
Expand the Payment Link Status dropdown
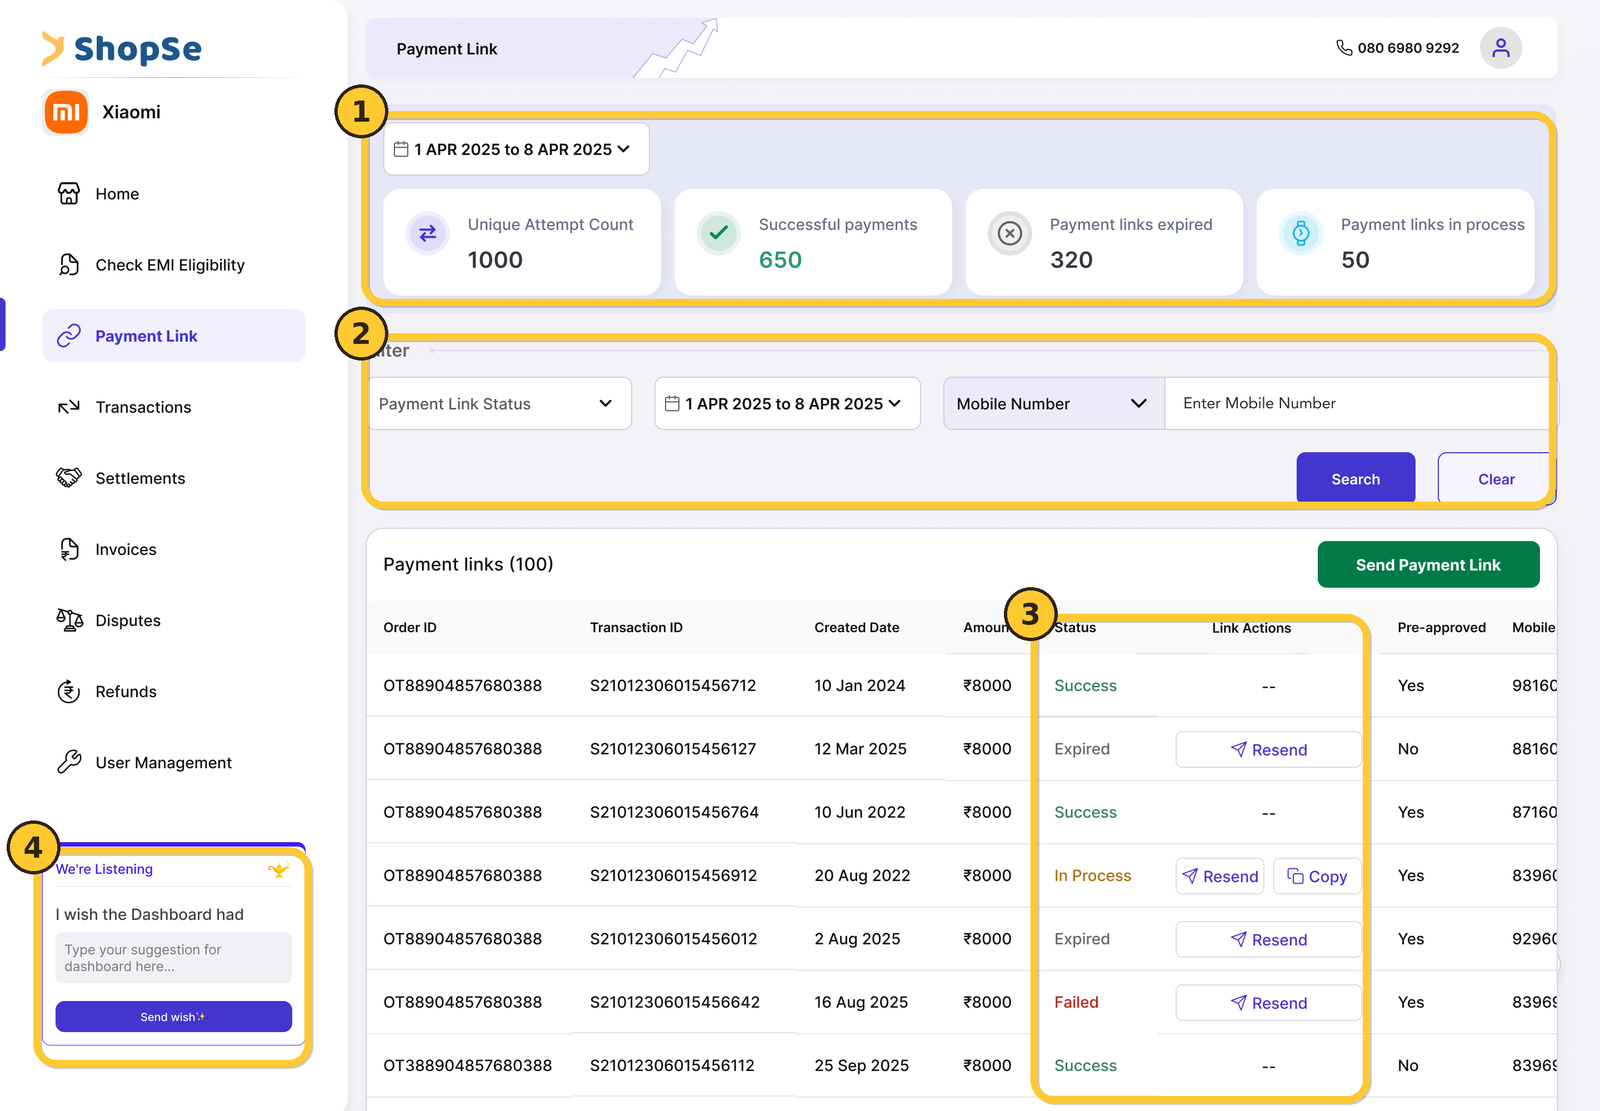coord(500,403)
